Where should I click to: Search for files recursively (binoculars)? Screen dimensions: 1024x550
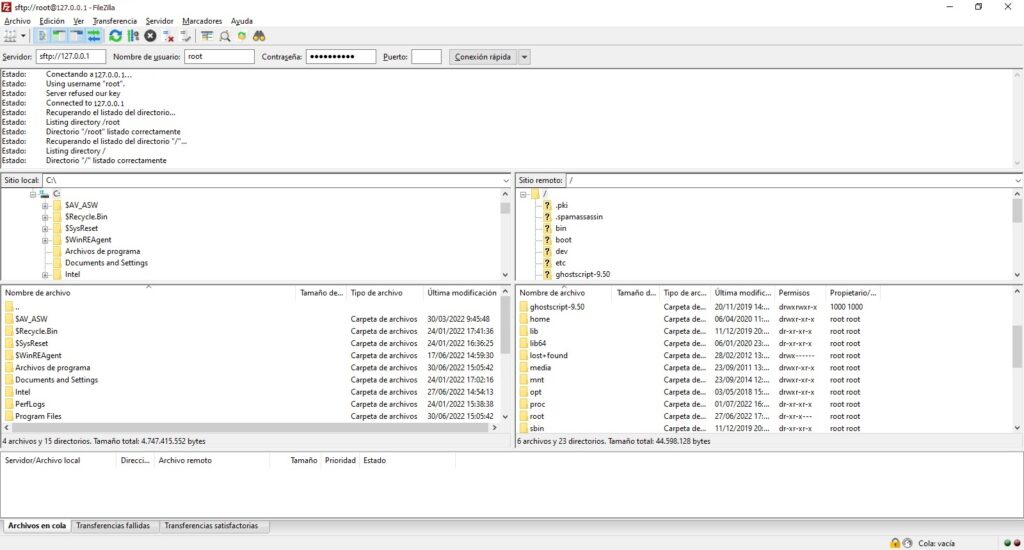[259, 36]
